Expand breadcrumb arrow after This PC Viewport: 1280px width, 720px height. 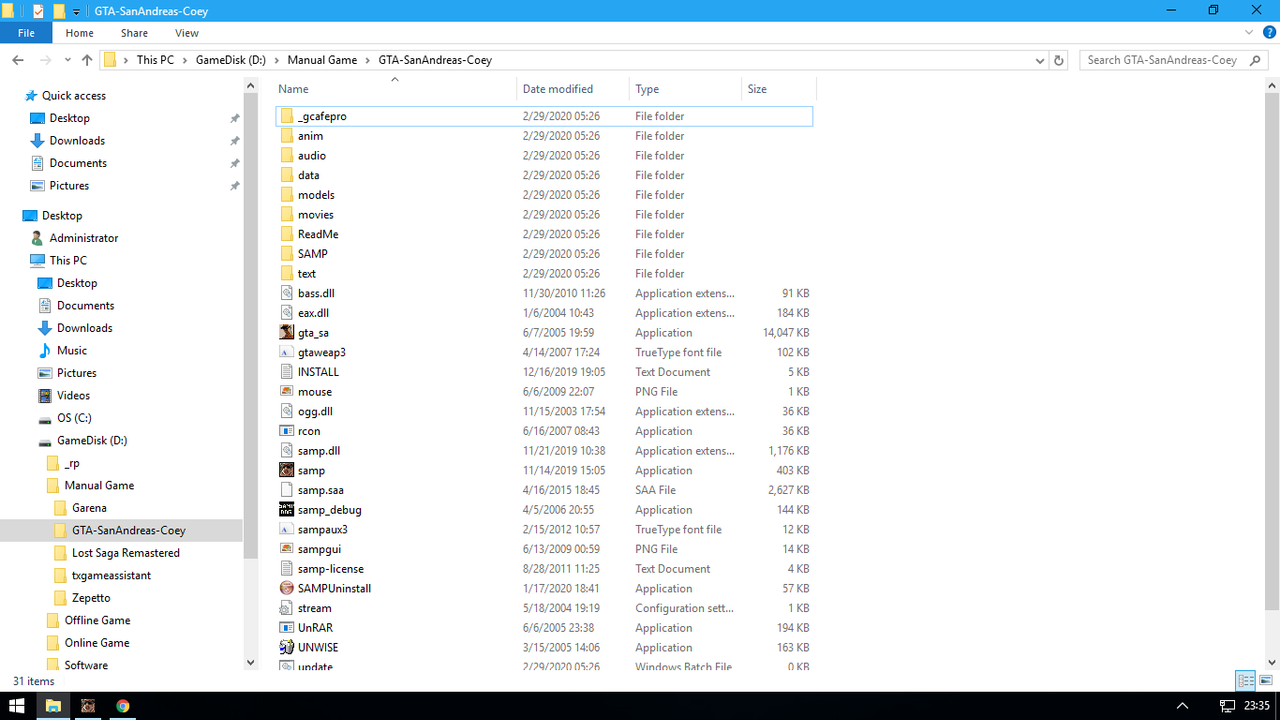click(184, 60)
